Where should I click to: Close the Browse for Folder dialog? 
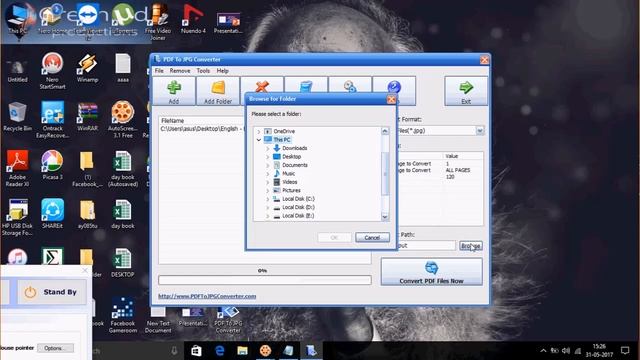click(x=391, y=99)
